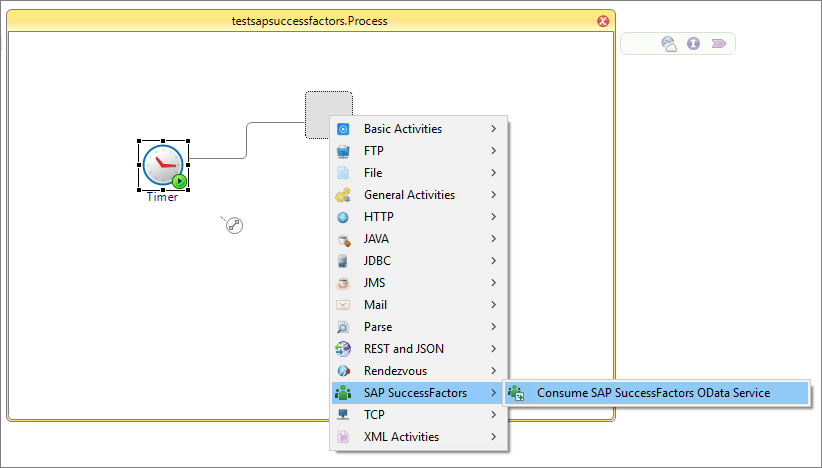822x468 pixels.
Task: Expand the Basic Activities submenu arrow
Action: [493, 128]
